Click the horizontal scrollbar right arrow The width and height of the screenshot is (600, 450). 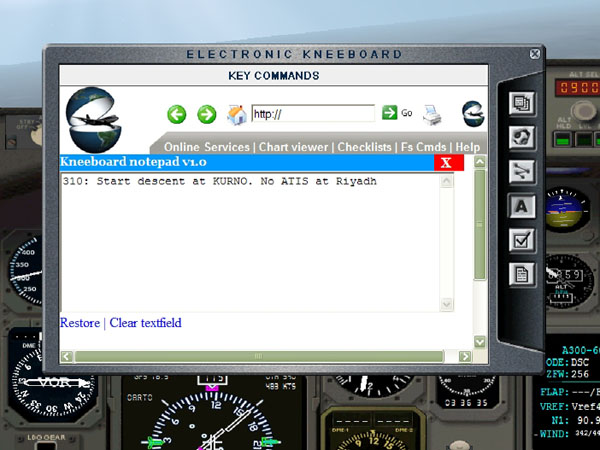[465, 357]
